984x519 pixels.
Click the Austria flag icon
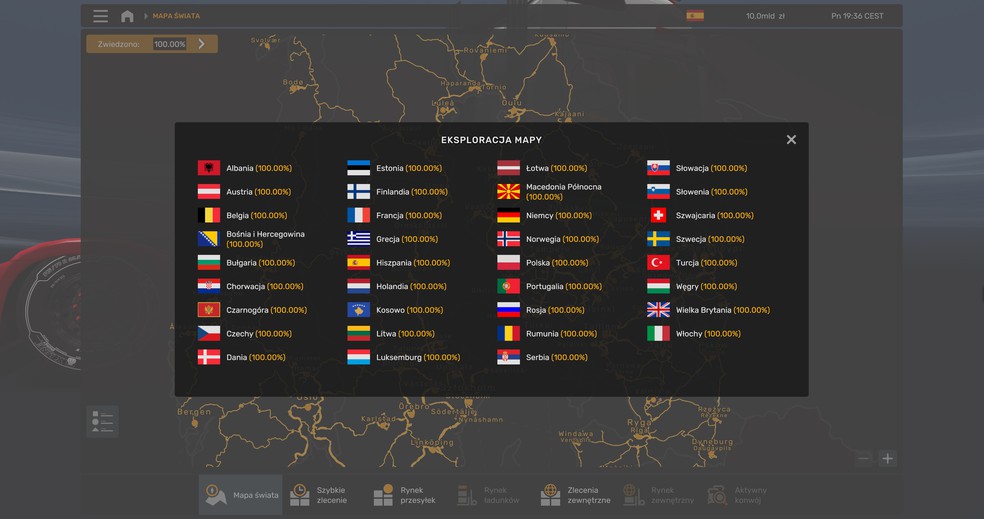(209, 192)
